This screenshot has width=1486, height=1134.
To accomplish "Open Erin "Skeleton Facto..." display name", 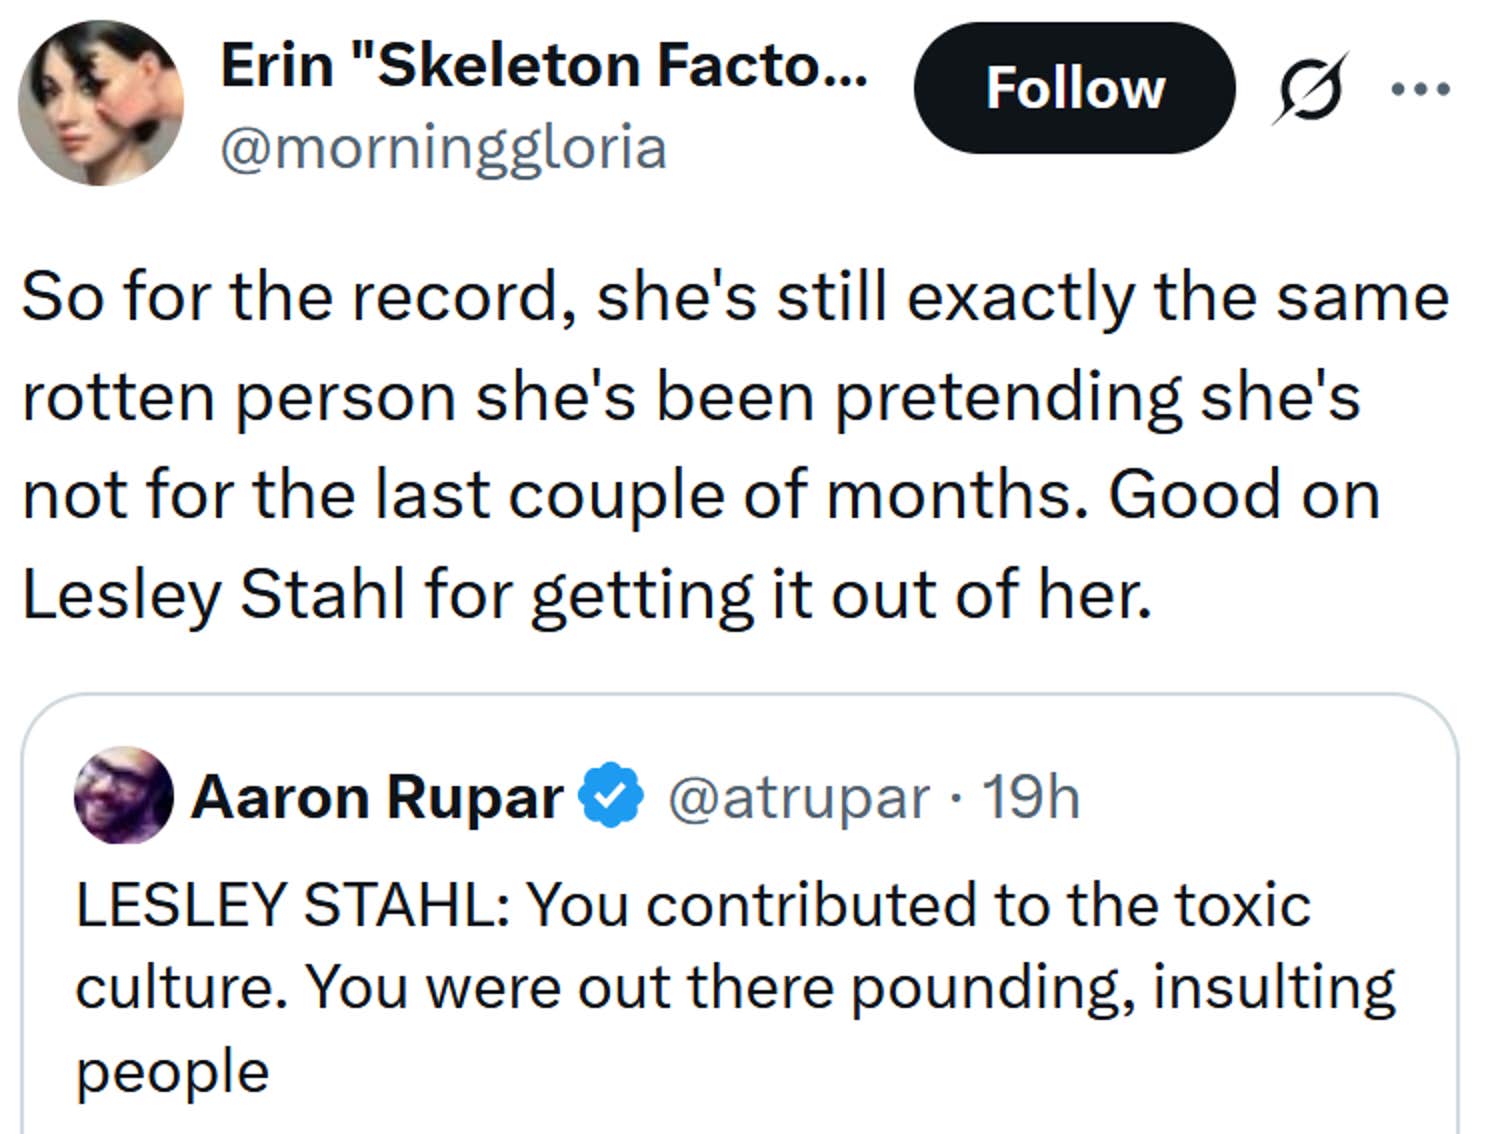I will pos(544,65).
